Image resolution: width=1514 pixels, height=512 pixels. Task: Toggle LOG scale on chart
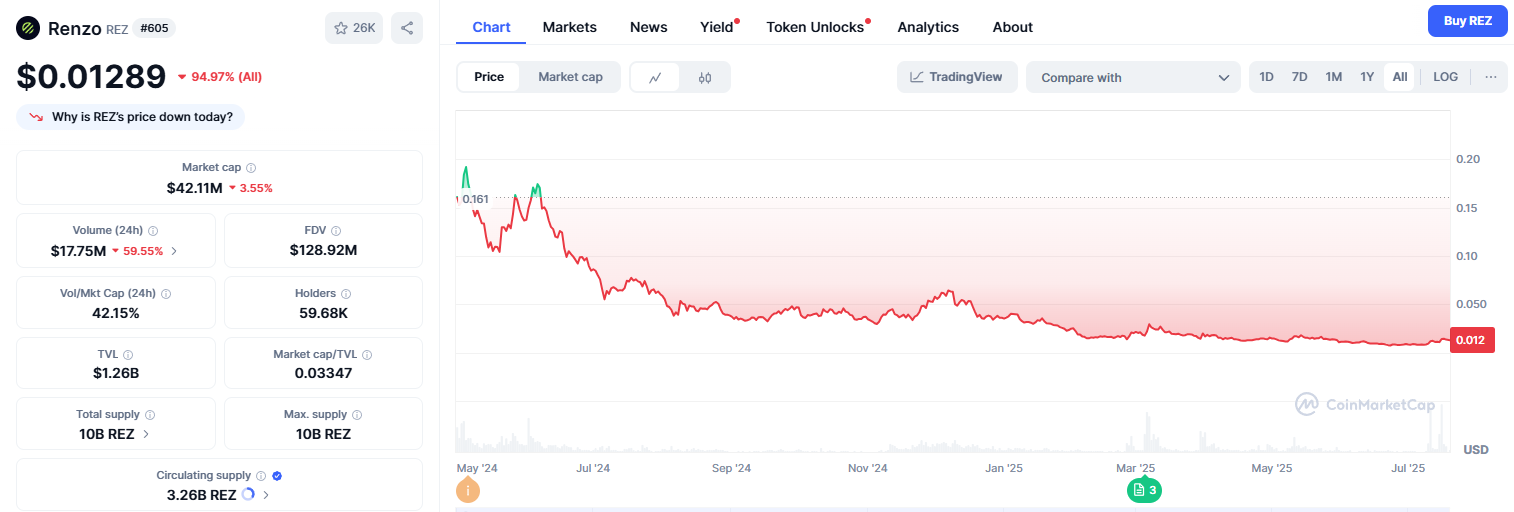click(x=1445, y=77)
